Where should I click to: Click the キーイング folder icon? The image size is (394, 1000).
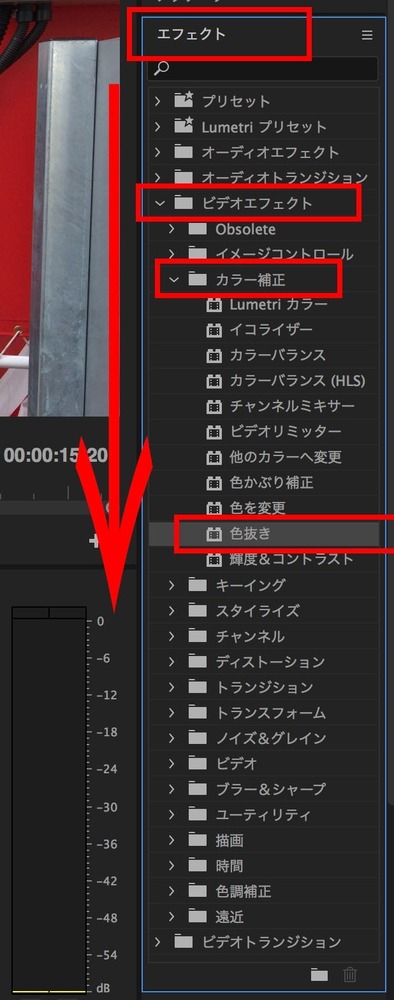pyautogui.click(x=198, y=585)
